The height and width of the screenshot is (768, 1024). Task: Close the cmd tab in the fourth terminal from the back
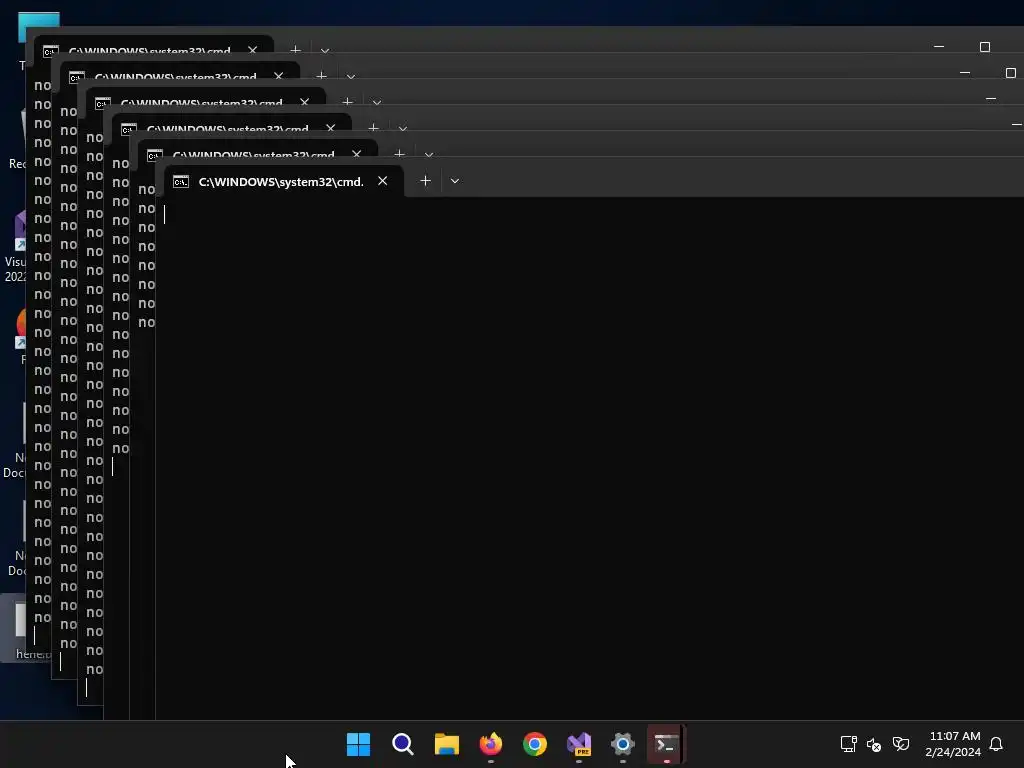tap(330, 128)
